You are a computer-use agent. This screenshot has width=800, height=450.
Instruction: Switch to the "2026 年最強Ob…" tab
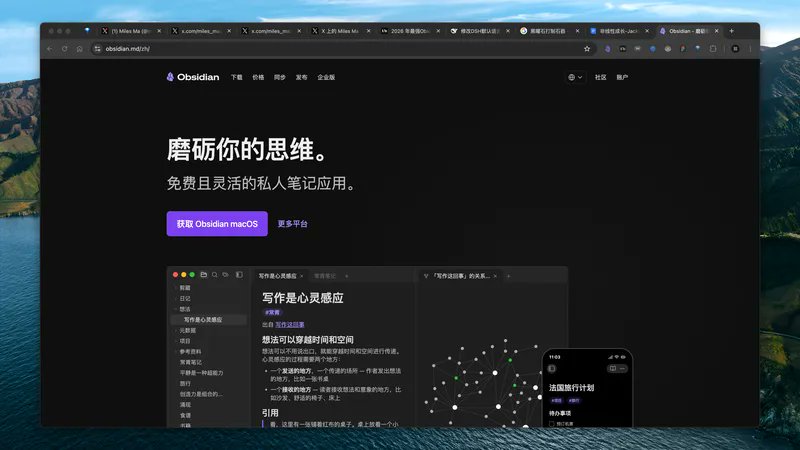tap(410, 31)
